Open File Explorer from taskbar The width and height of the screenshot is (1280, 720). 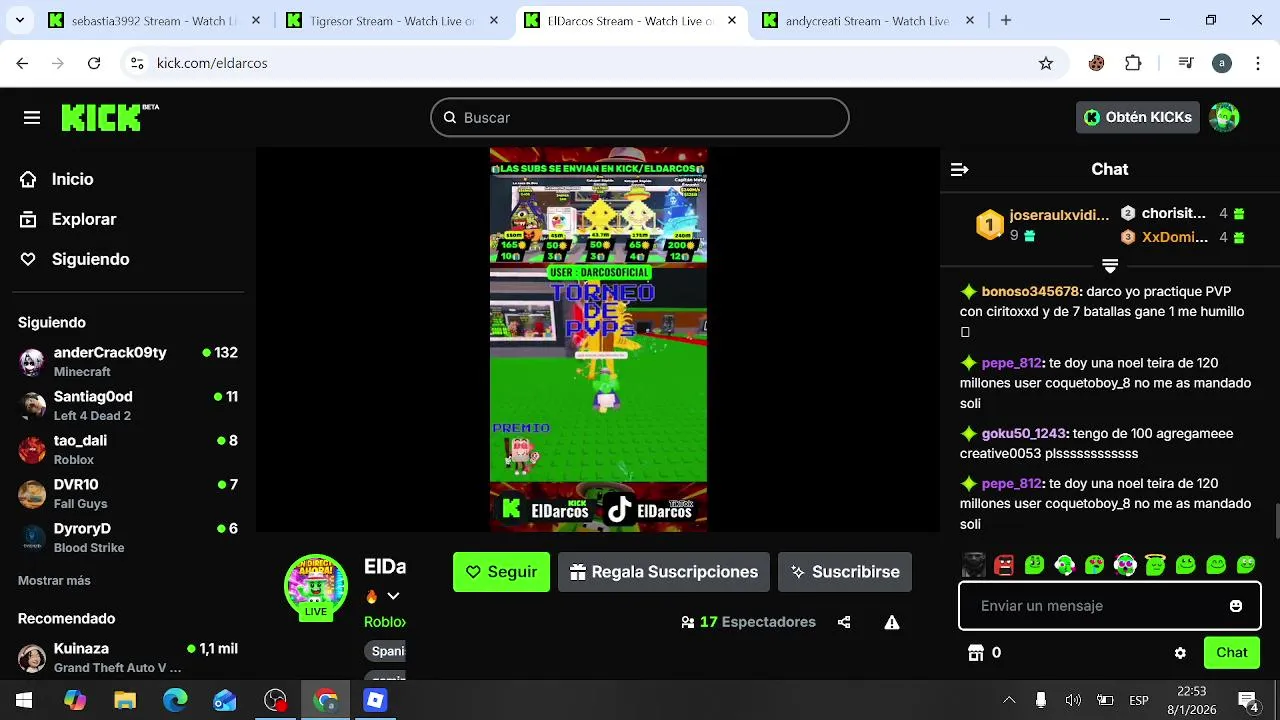tap(125, 700)
